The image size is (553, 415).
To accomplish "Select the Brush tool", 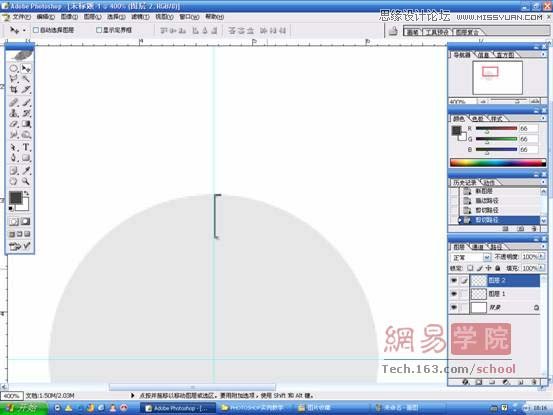I will point(26,103).
